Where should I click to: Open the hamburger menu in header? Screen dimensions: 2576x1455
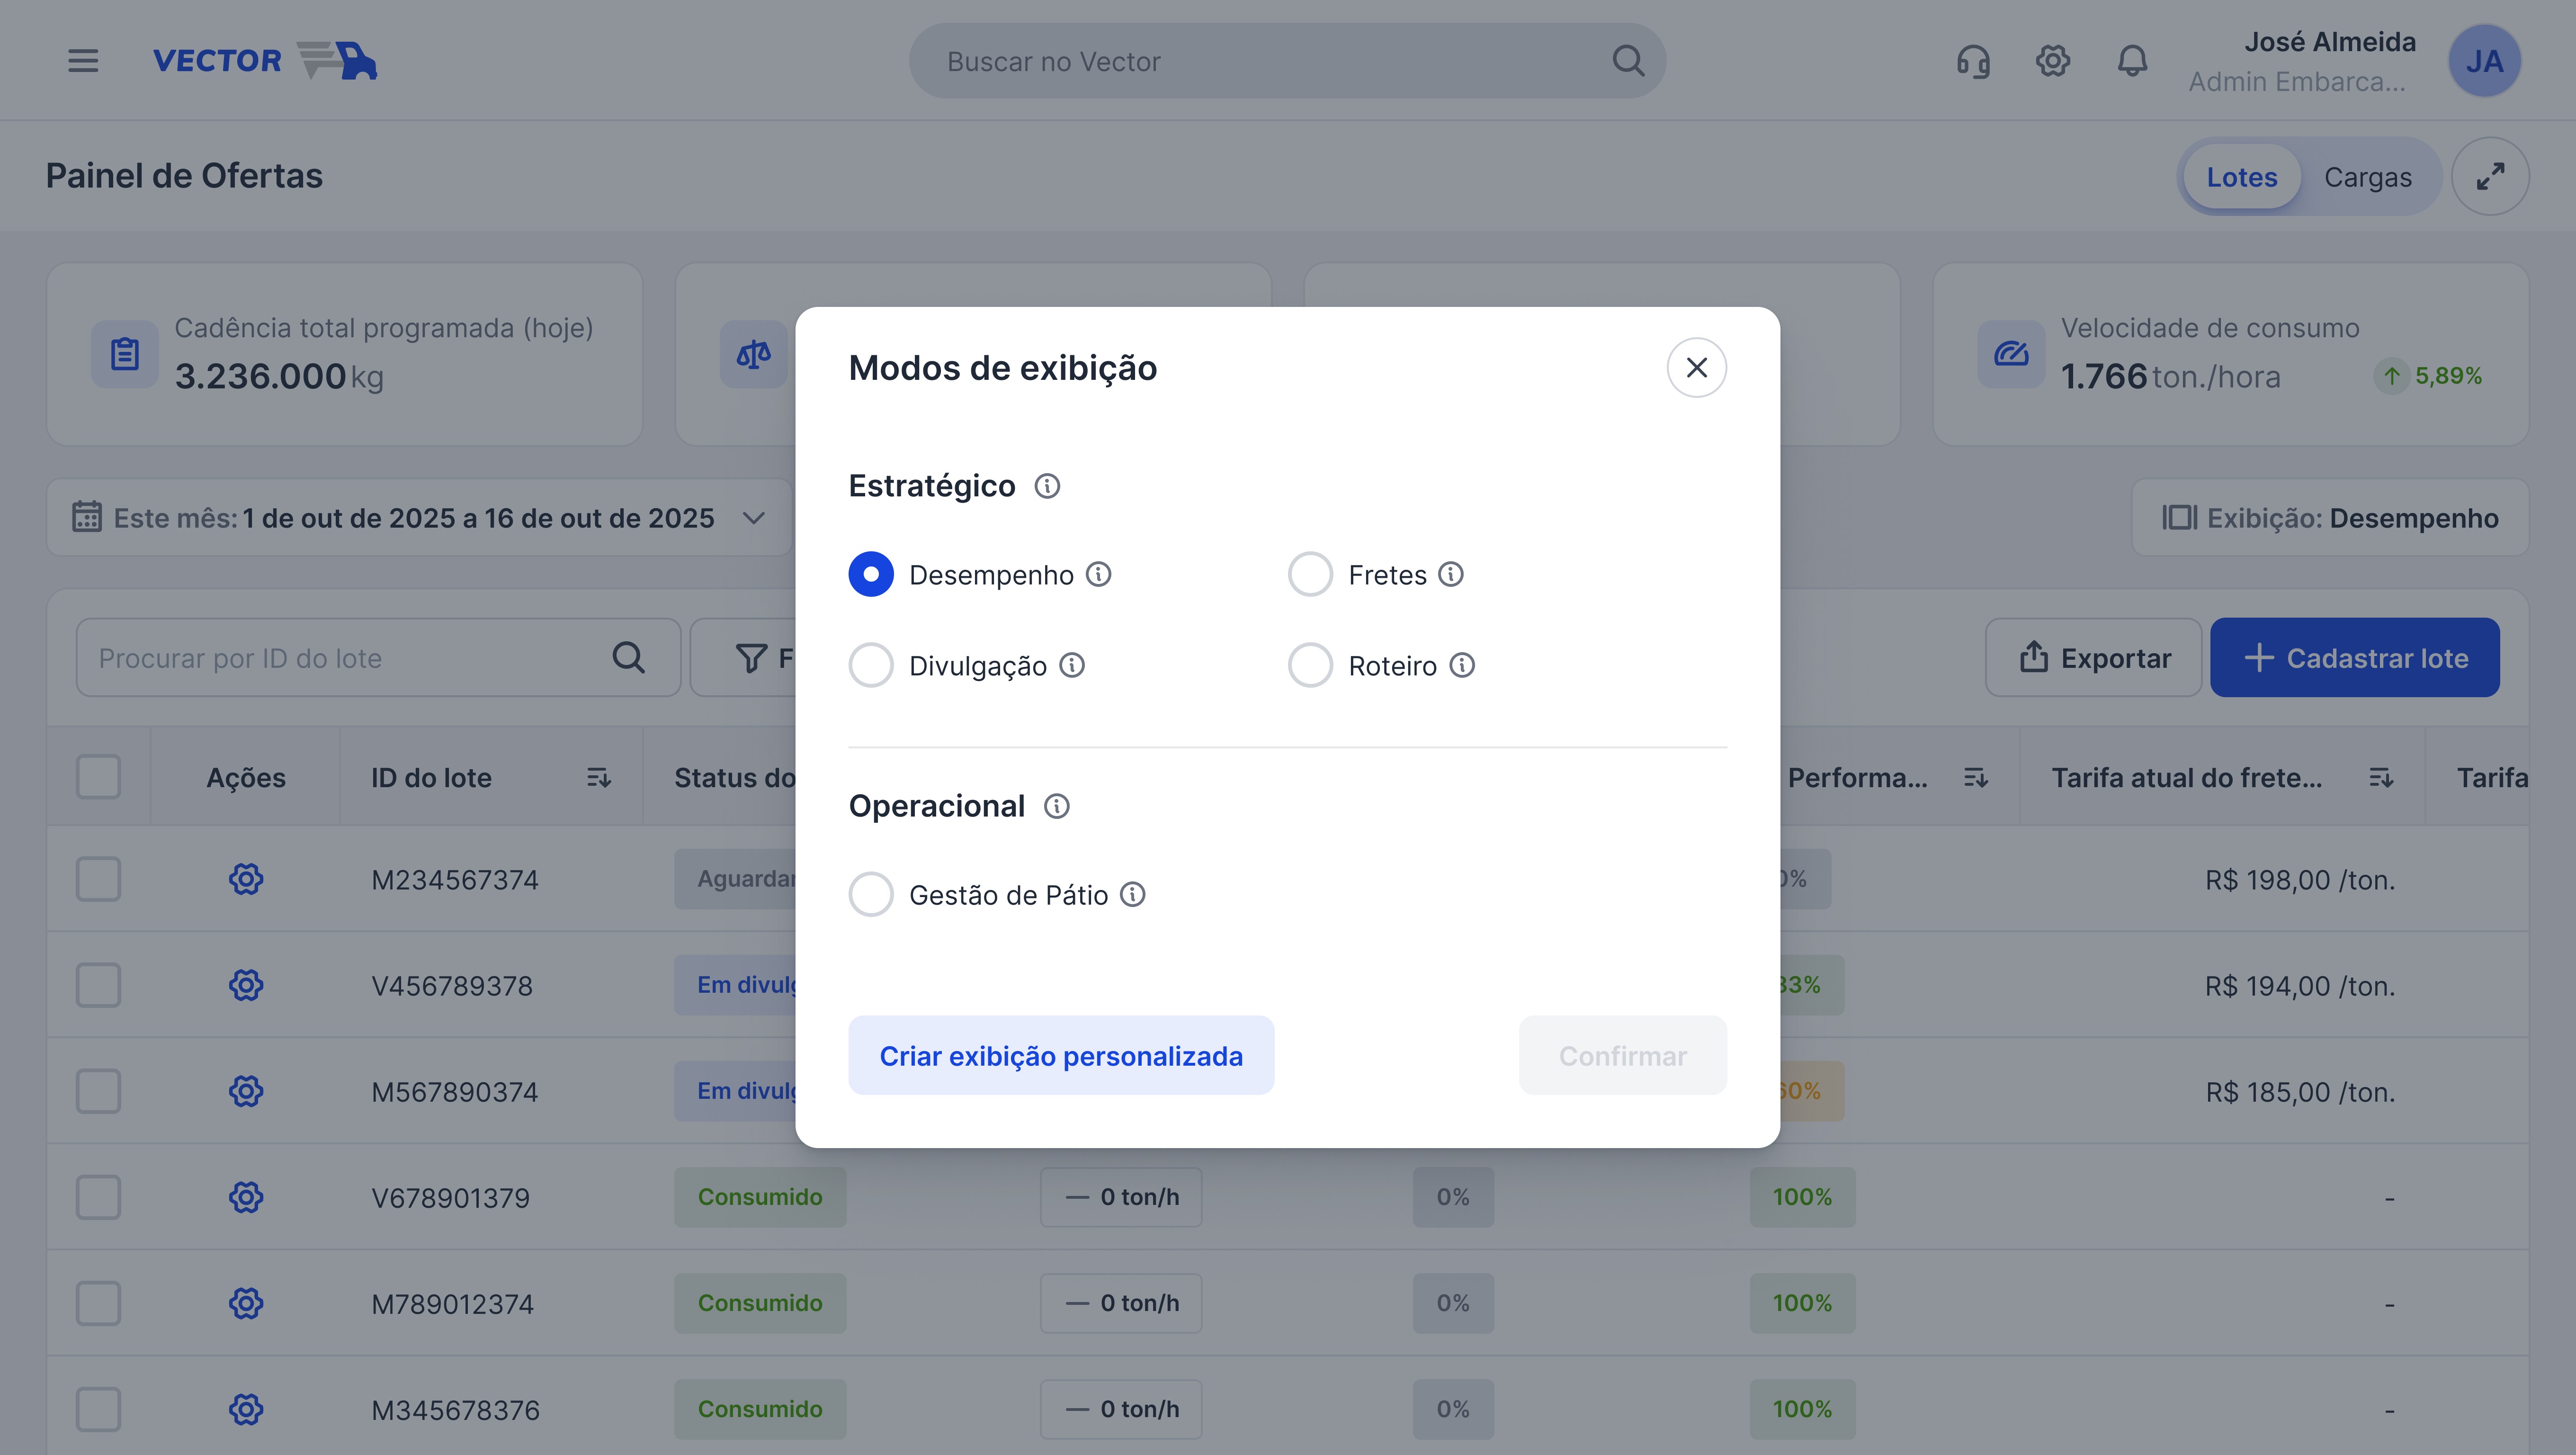pos(83,61)
